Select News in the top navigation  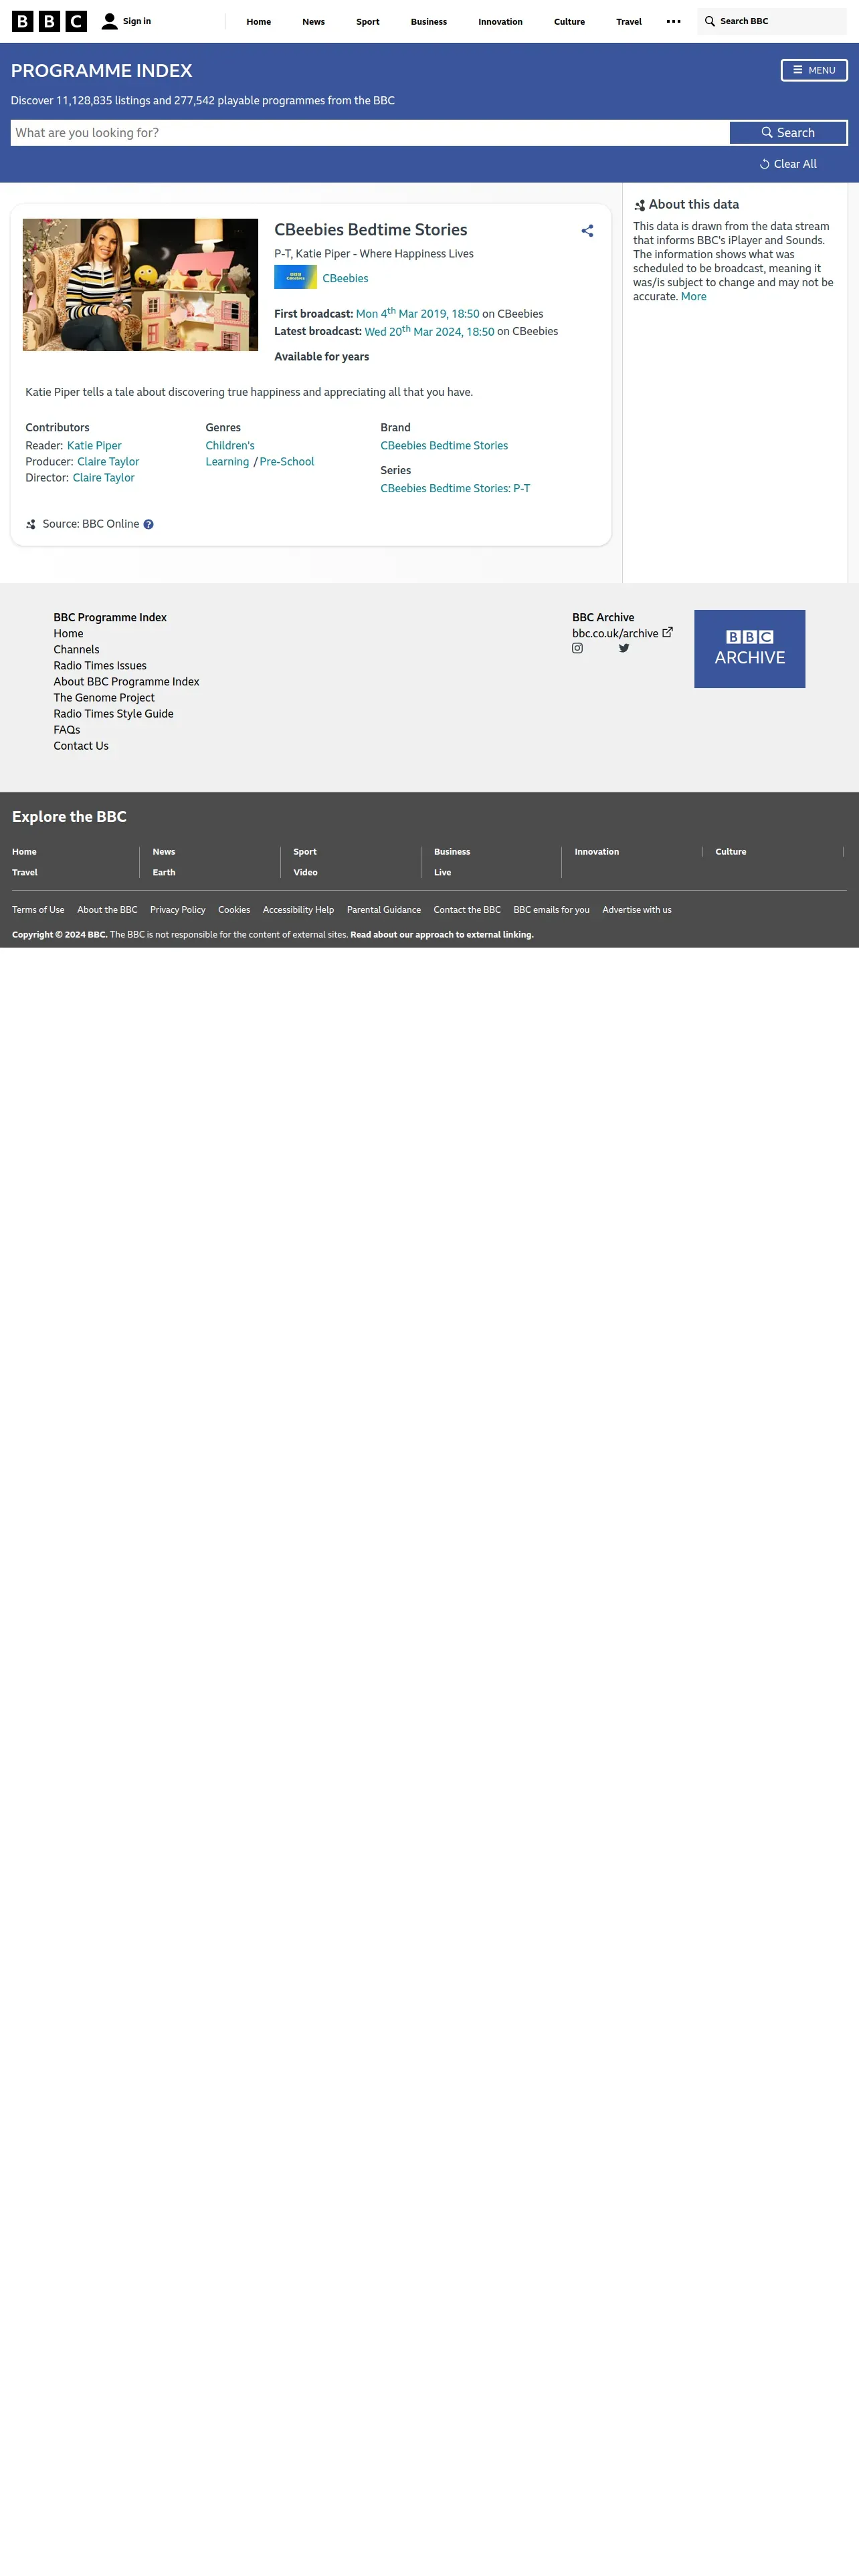pyautogui.click(x=314, y=21)
